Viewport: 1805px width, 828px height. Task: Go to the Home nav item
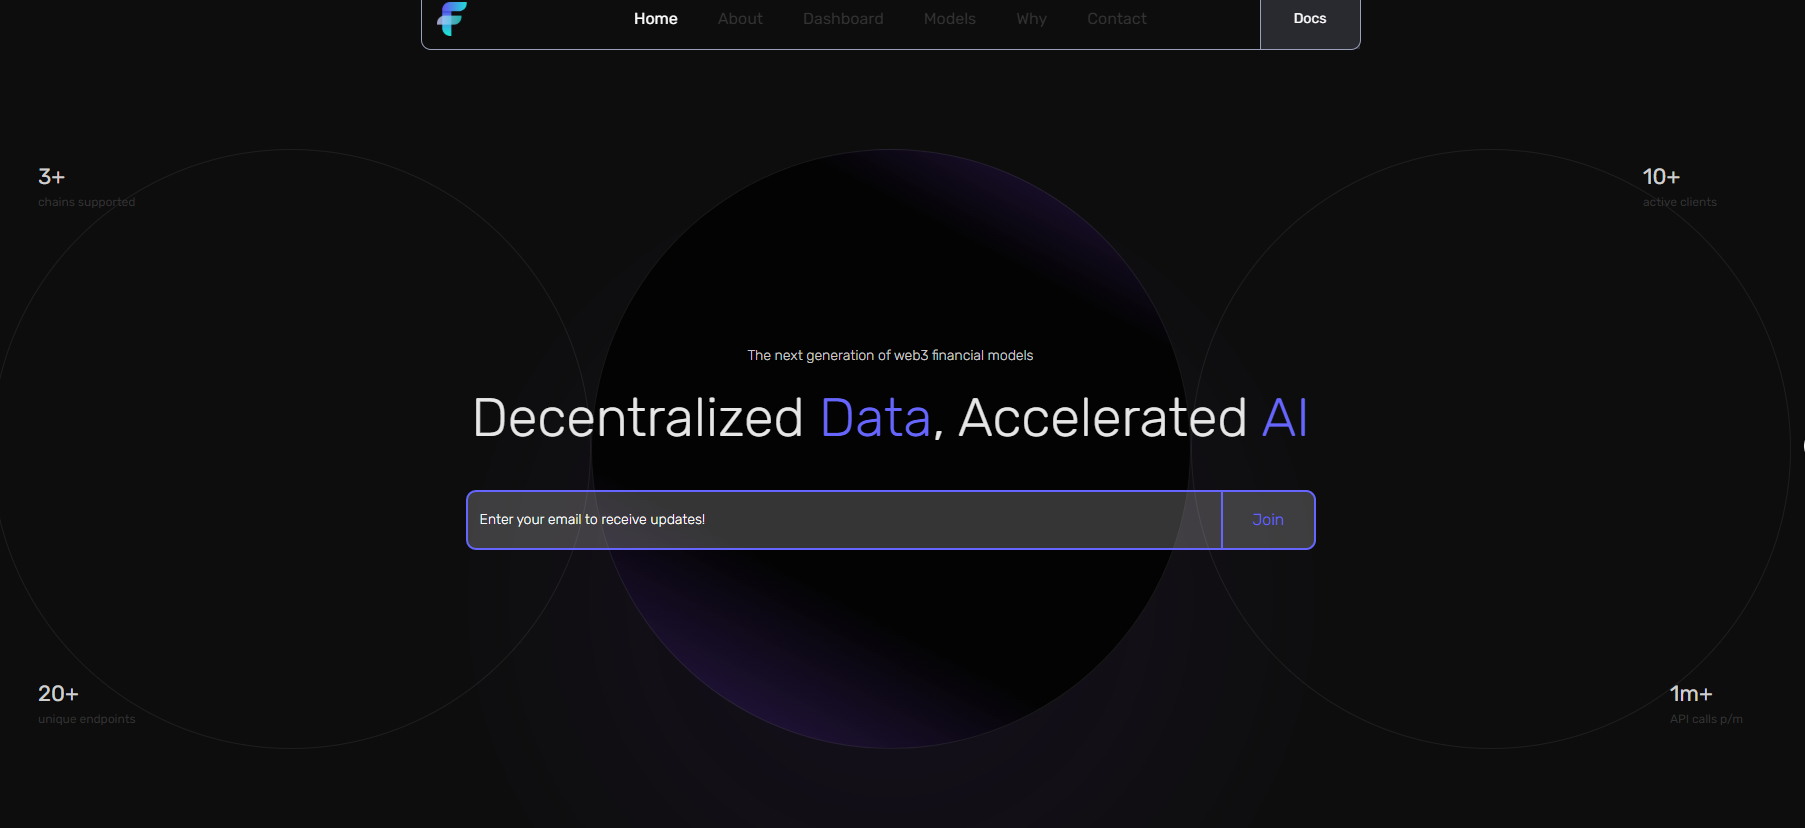pyautogui.click(x=655, y=19)
